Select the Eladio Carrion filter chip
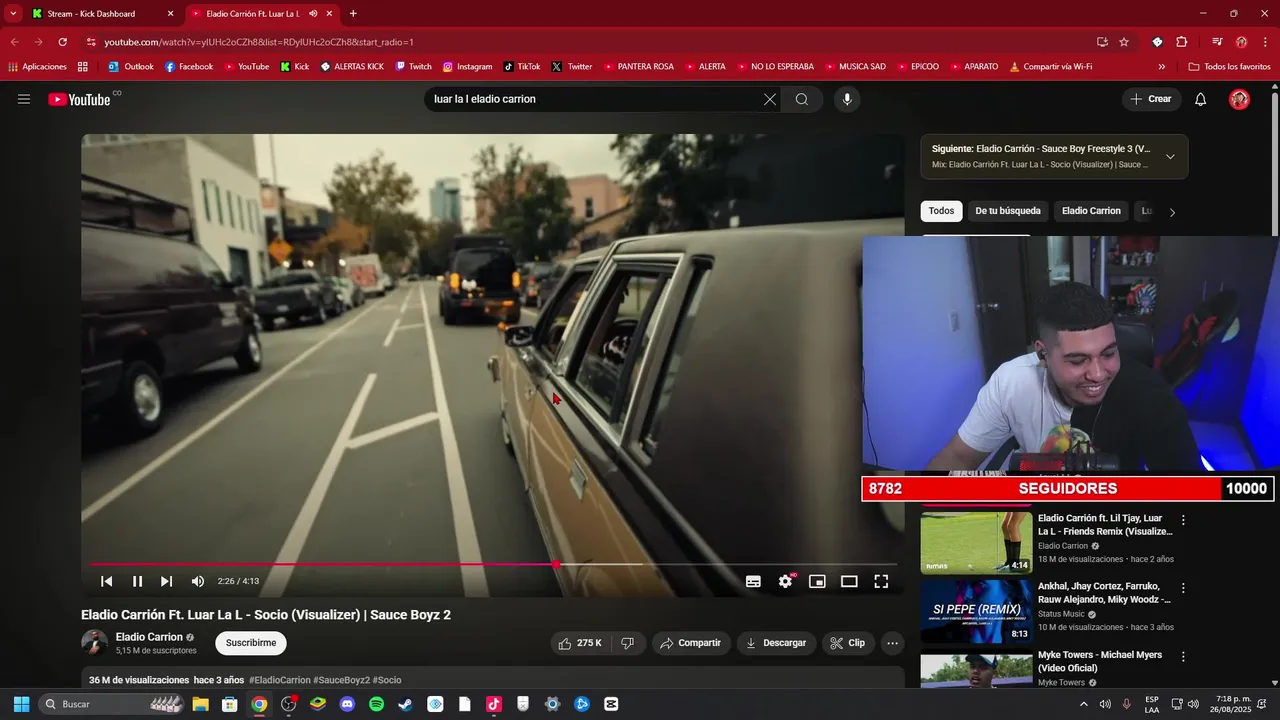1280x720 pixels. tap(1091, 211)
